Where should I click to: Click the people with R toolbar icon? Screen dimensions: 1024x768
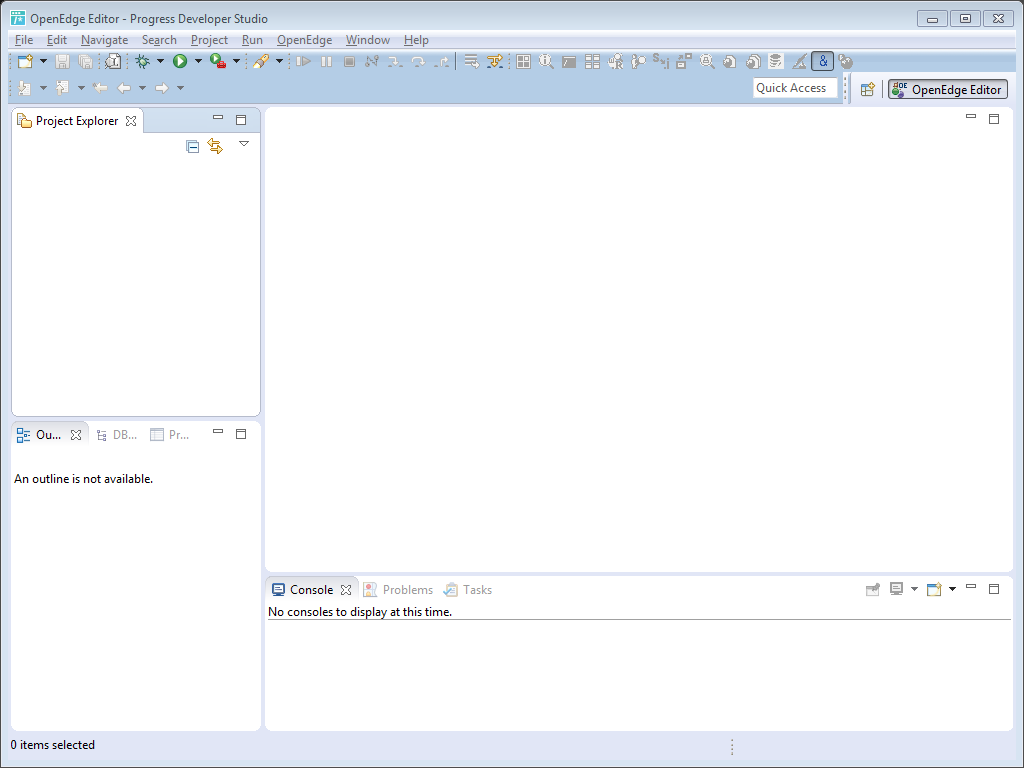[615, 61]
